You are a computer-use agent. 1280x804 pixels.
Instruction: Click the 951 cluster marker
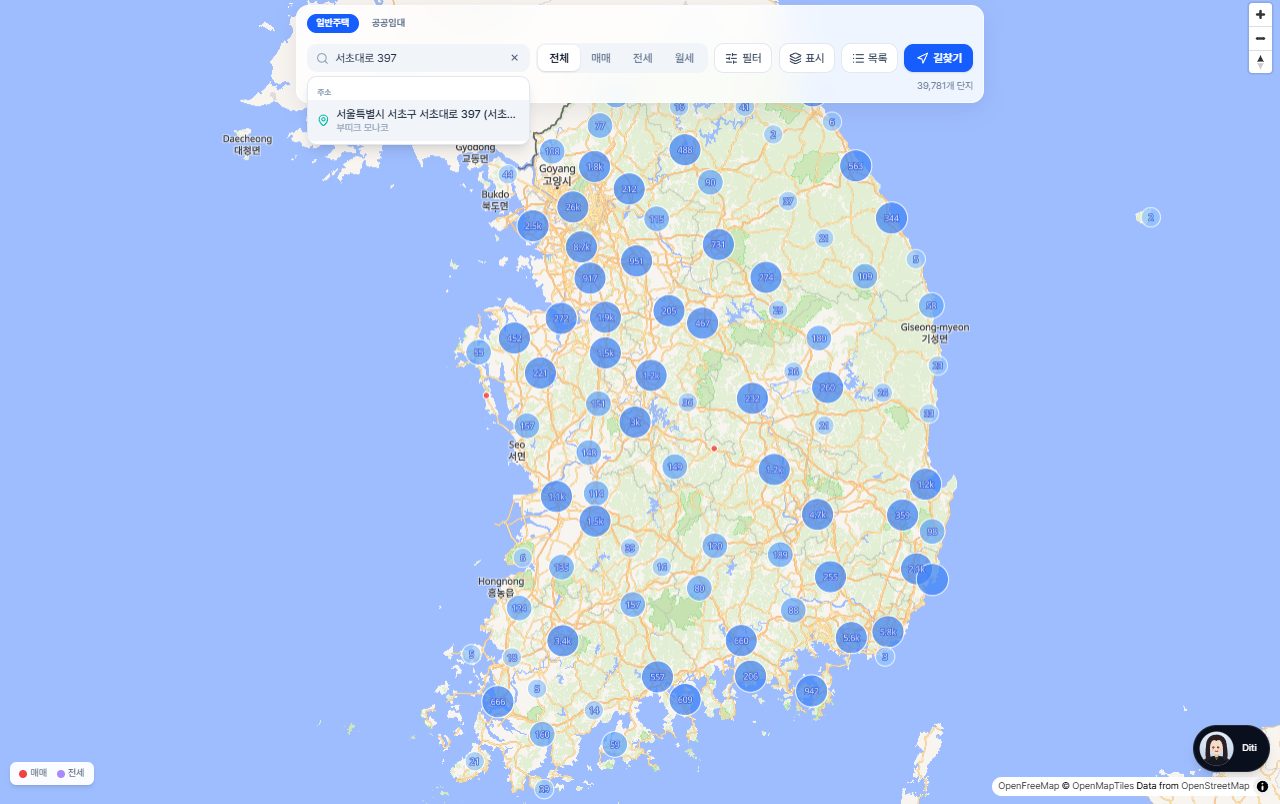[x=635, y=261]
